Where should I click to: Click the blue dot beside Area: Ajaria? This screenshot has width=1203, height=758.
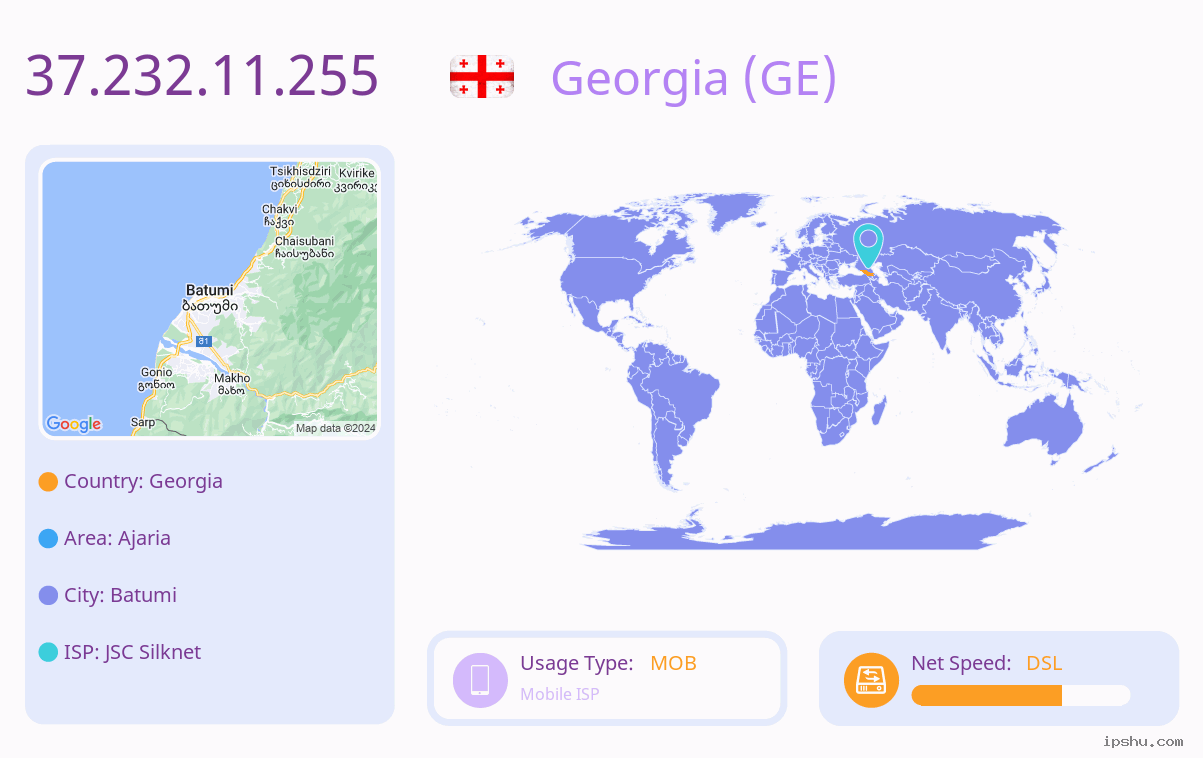tap(48, 539)
